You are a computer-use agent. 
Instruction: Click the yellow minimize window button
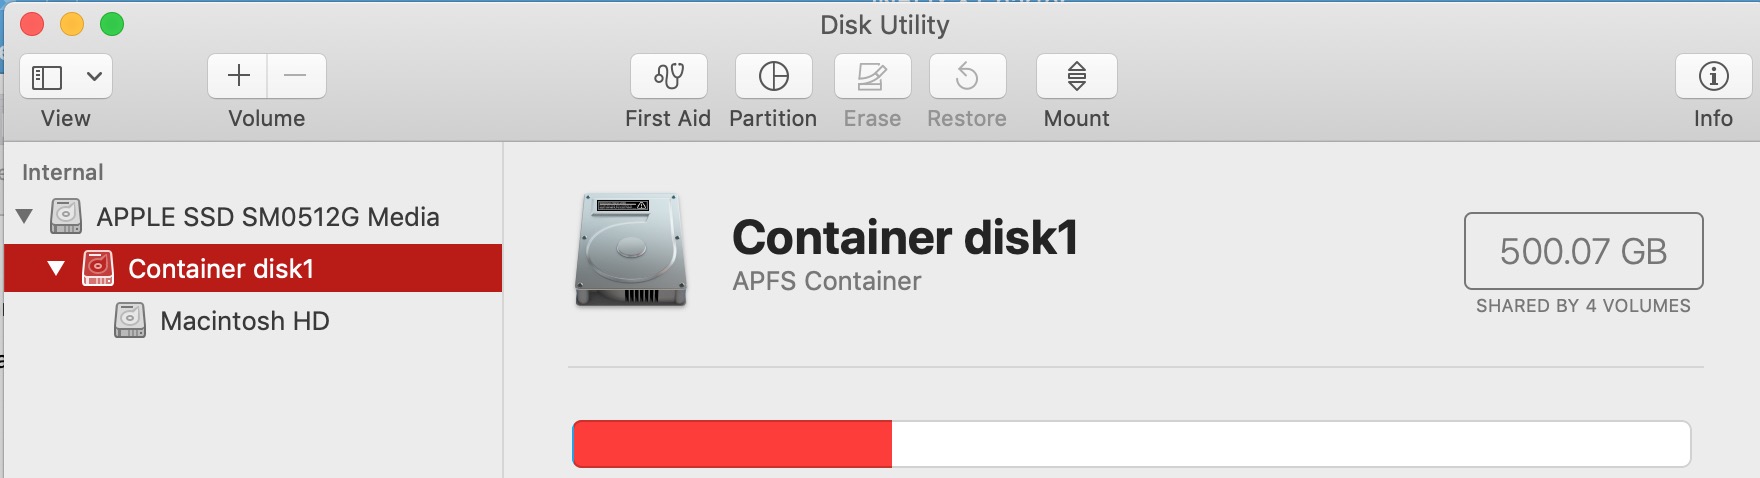click(72, 24)
